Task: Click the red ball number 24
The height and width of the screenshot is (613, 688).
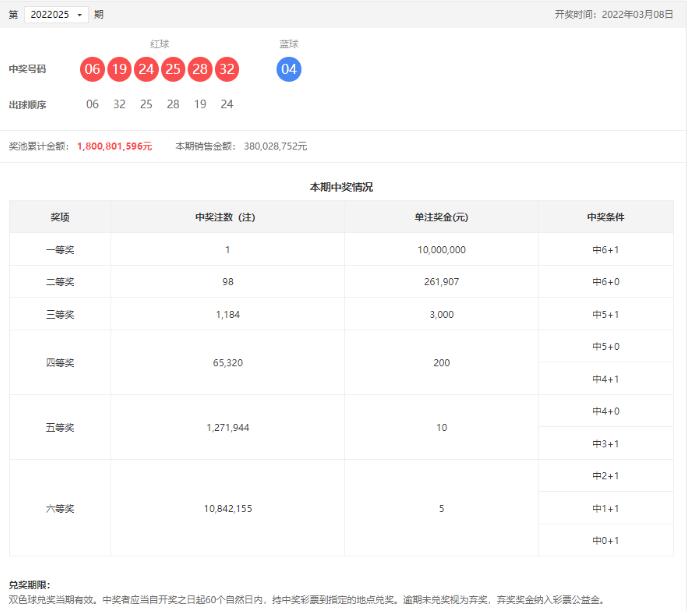Action: click(x=146, y=69)
